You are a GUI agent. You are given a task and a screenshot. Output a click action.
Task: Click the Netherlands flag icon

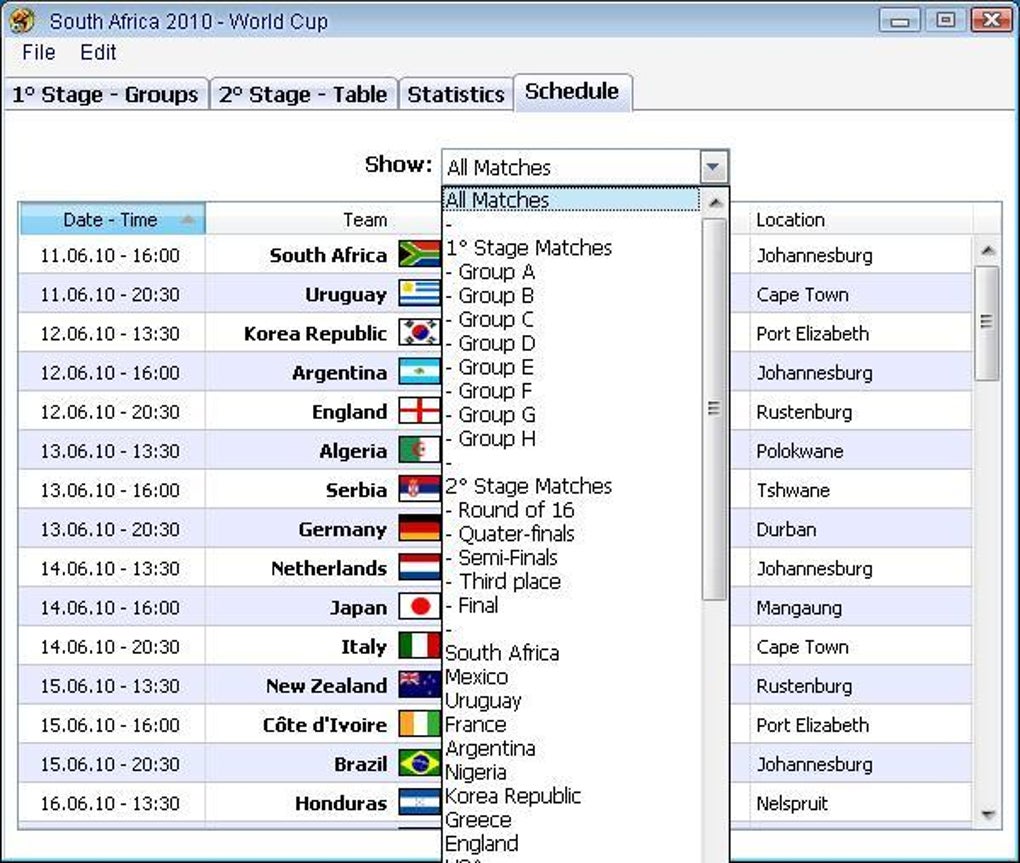(x=420, y=567)
